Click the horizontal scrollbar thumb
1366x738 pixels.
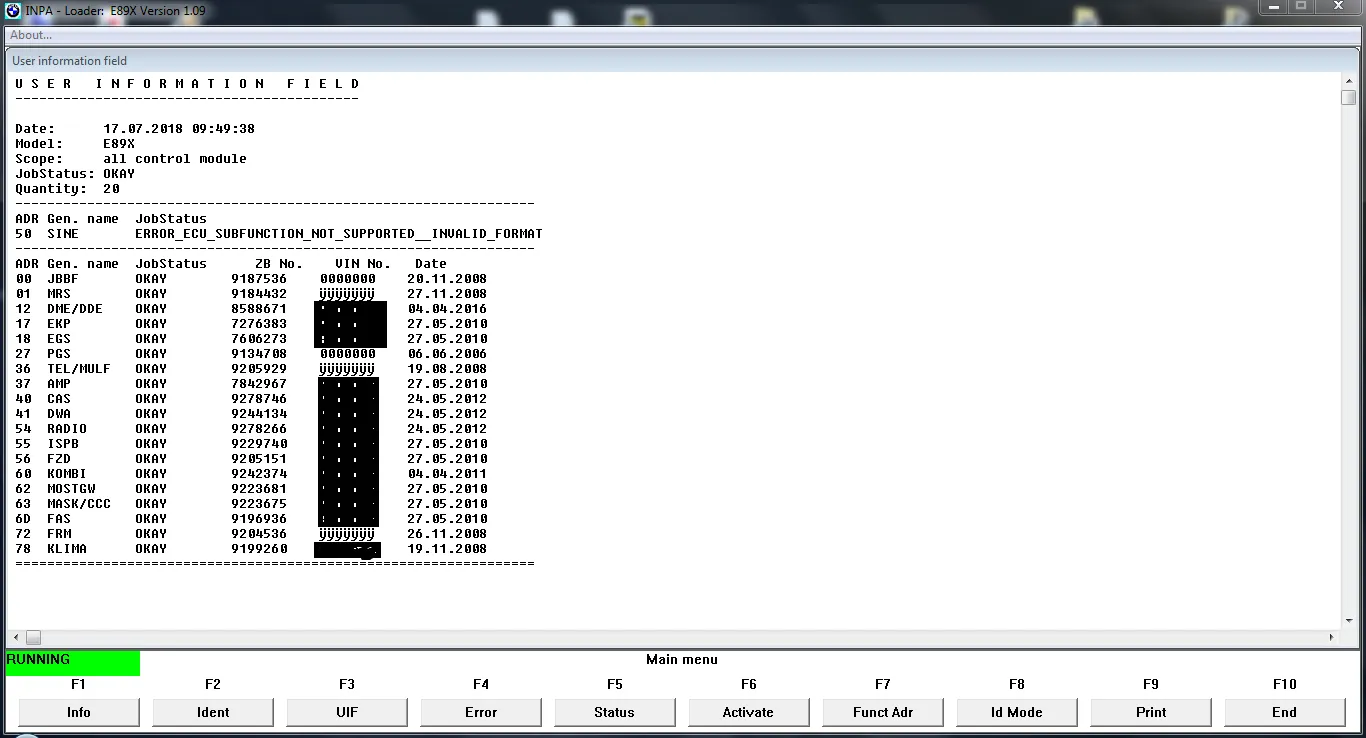tap(33, 637)
